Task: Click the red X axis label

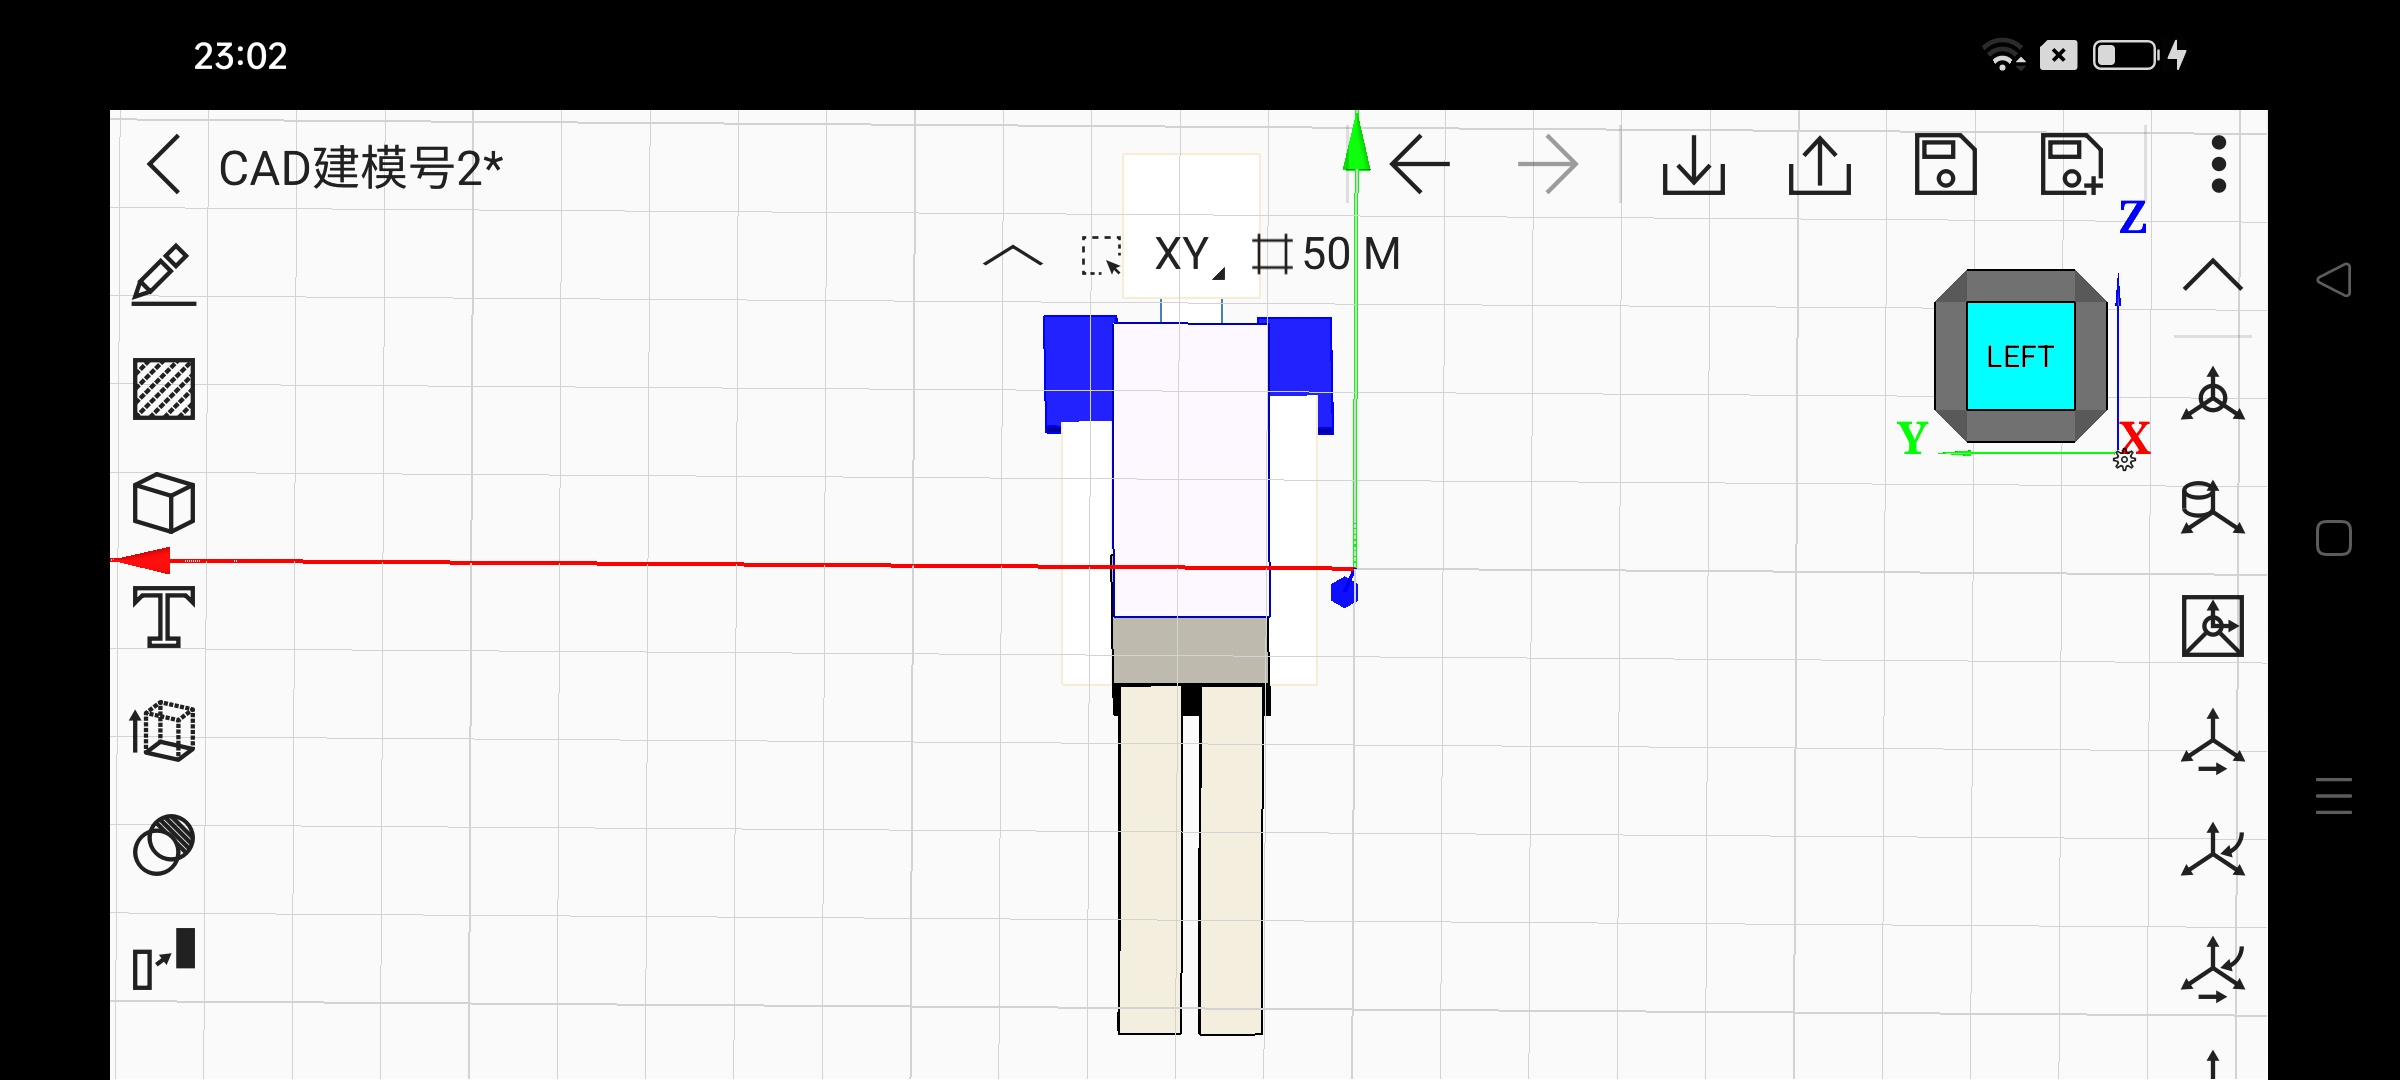Action: [x=2135, y=437]
